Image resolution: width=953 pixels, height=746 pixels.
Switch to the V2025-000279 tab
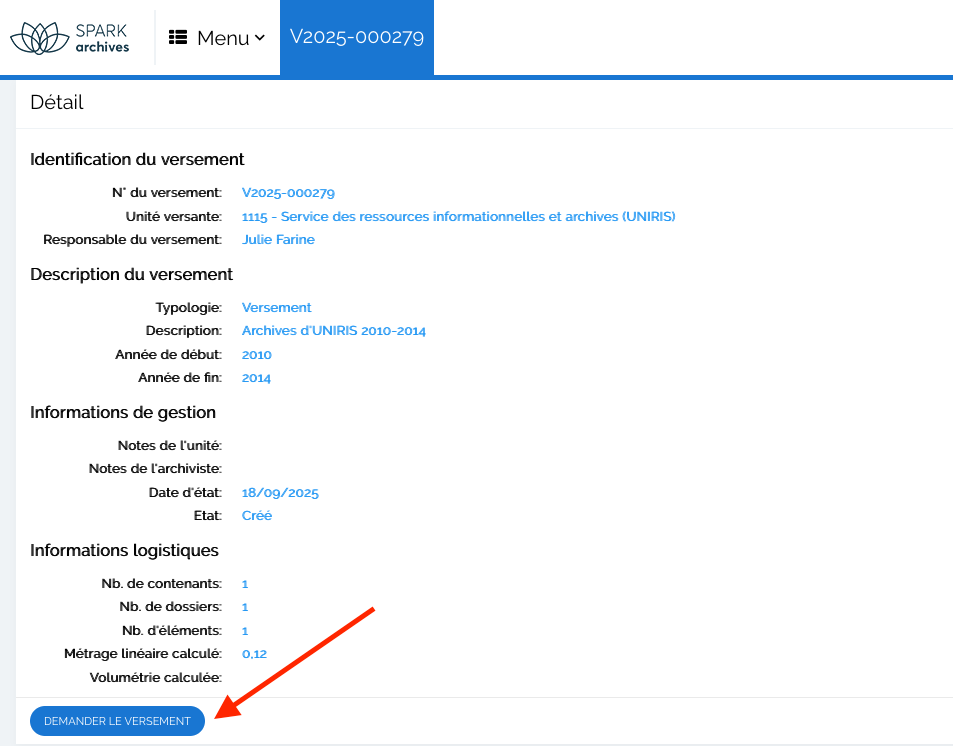[x=357, y=37]
